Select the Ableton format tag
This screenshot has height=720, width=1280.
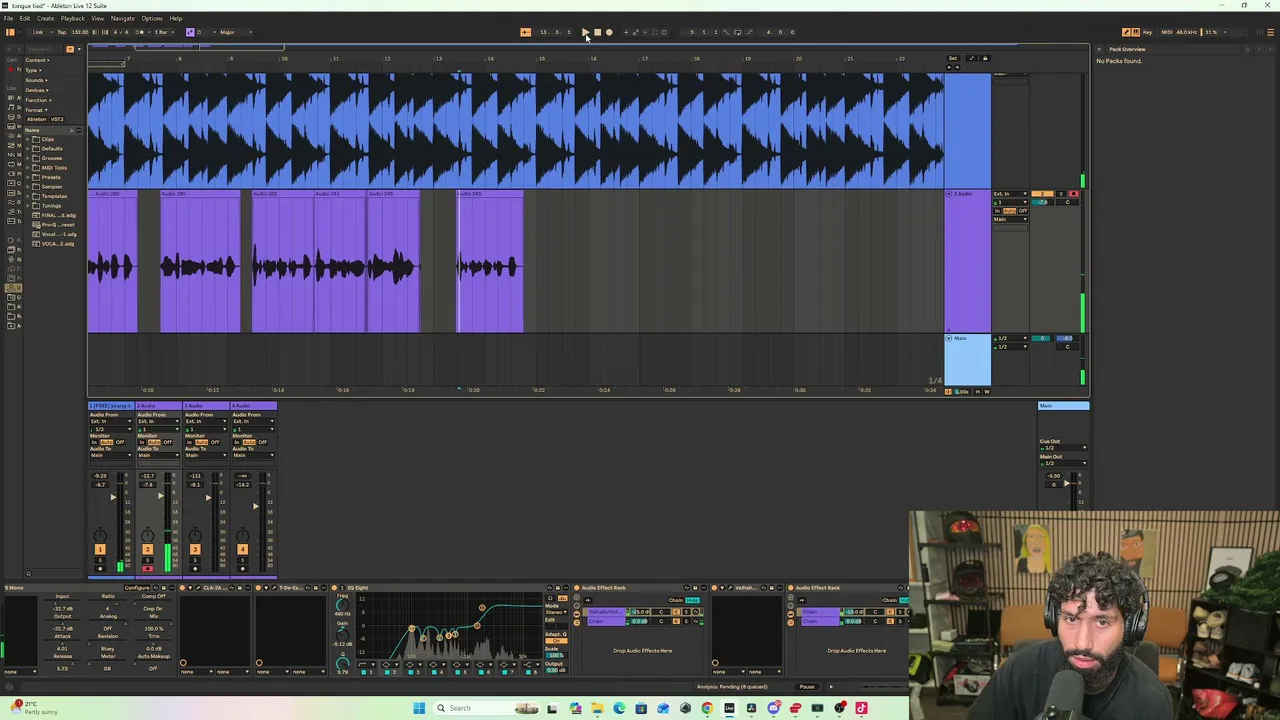click(37, 119)
